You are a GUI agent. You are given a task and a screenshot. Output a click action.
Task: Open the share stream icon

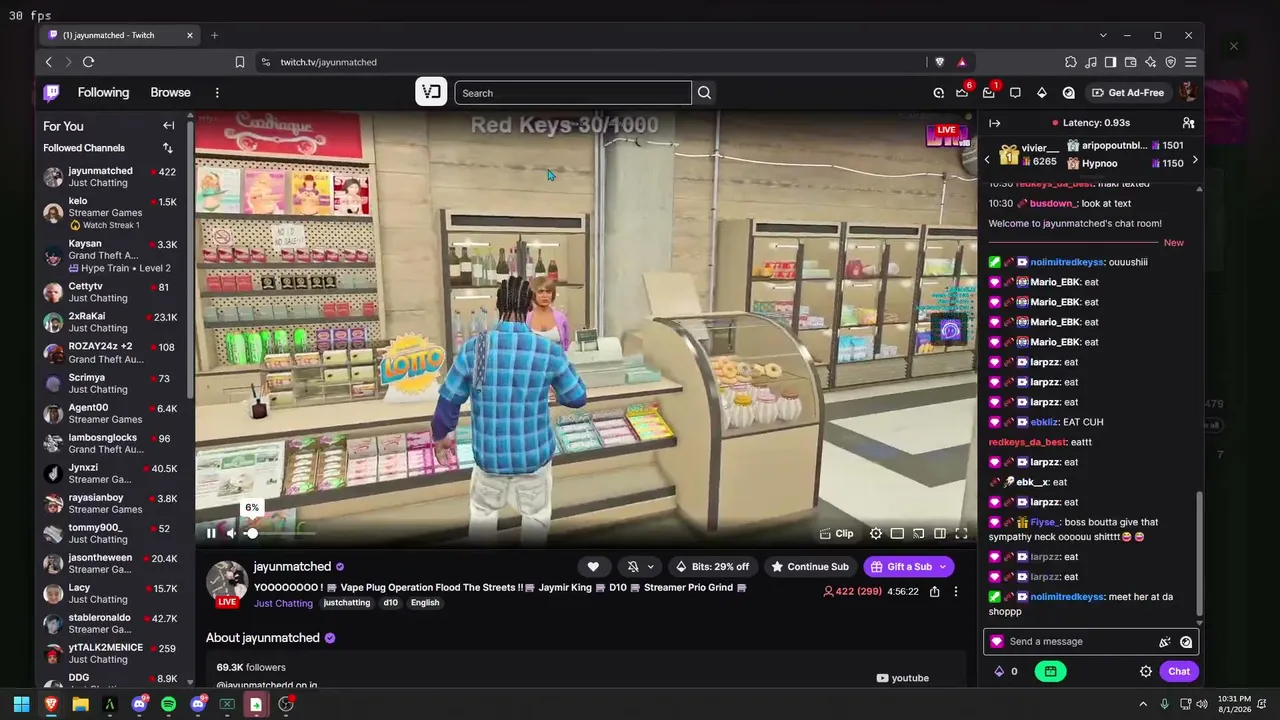click(x=934, y=592)
